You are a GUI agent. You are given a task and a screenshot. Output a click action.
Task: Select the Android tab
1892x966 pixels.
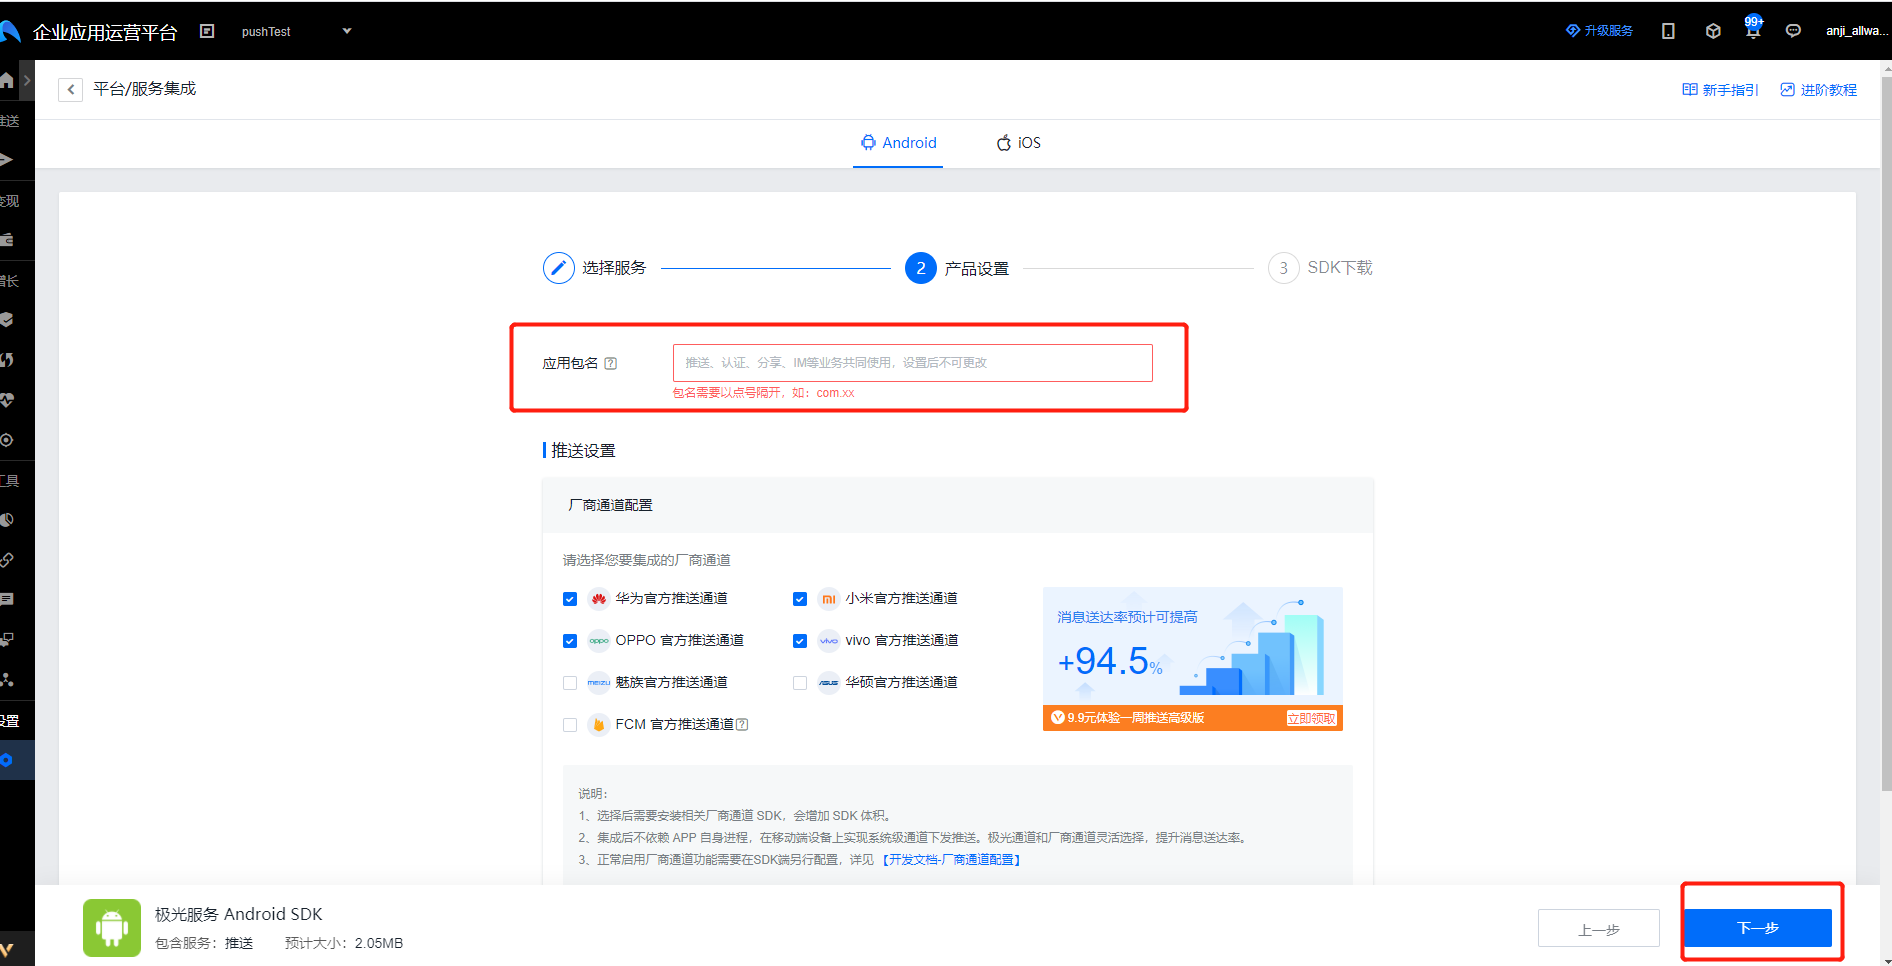(x=898, y=143)
